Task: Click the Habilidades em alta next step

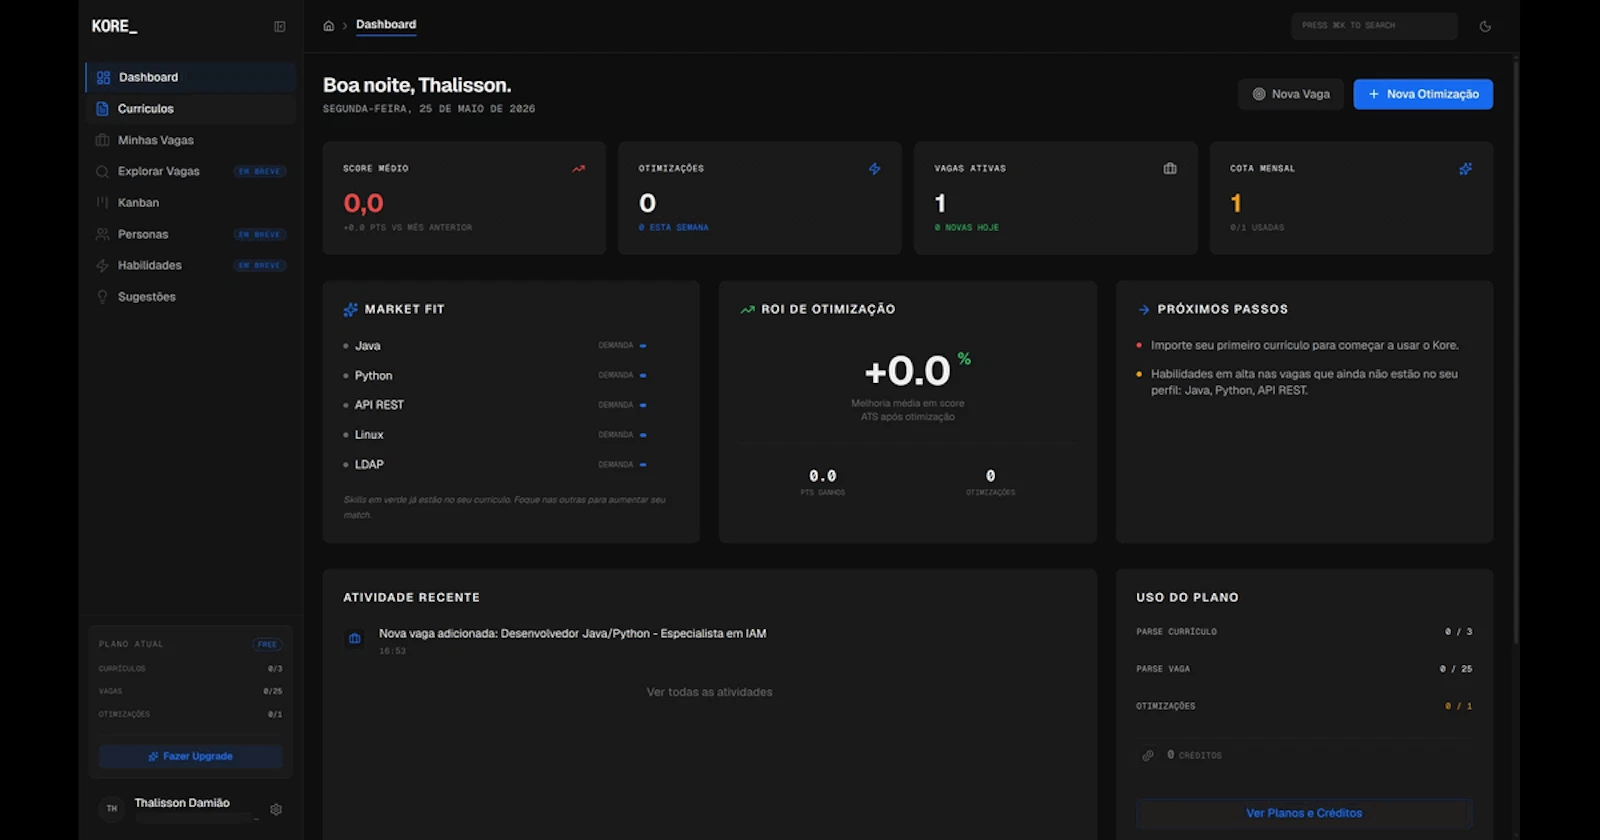Action: pyautogui.click(x=1304, y=382)
